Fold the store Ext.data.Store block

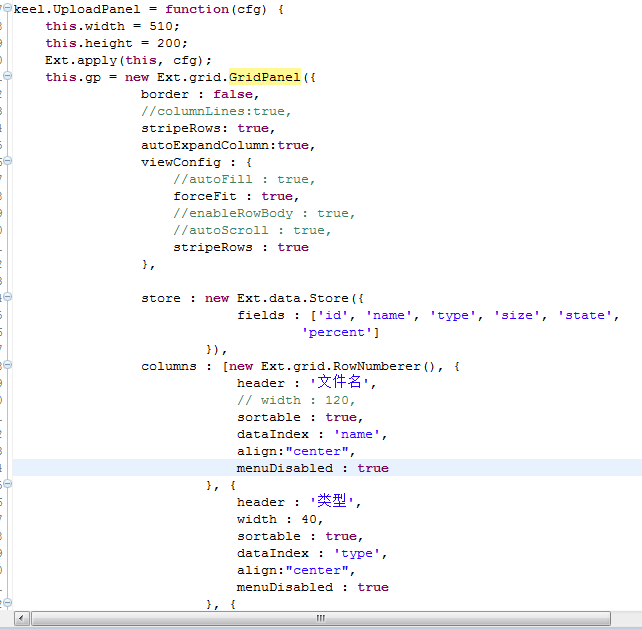click(x=6, y=298)
